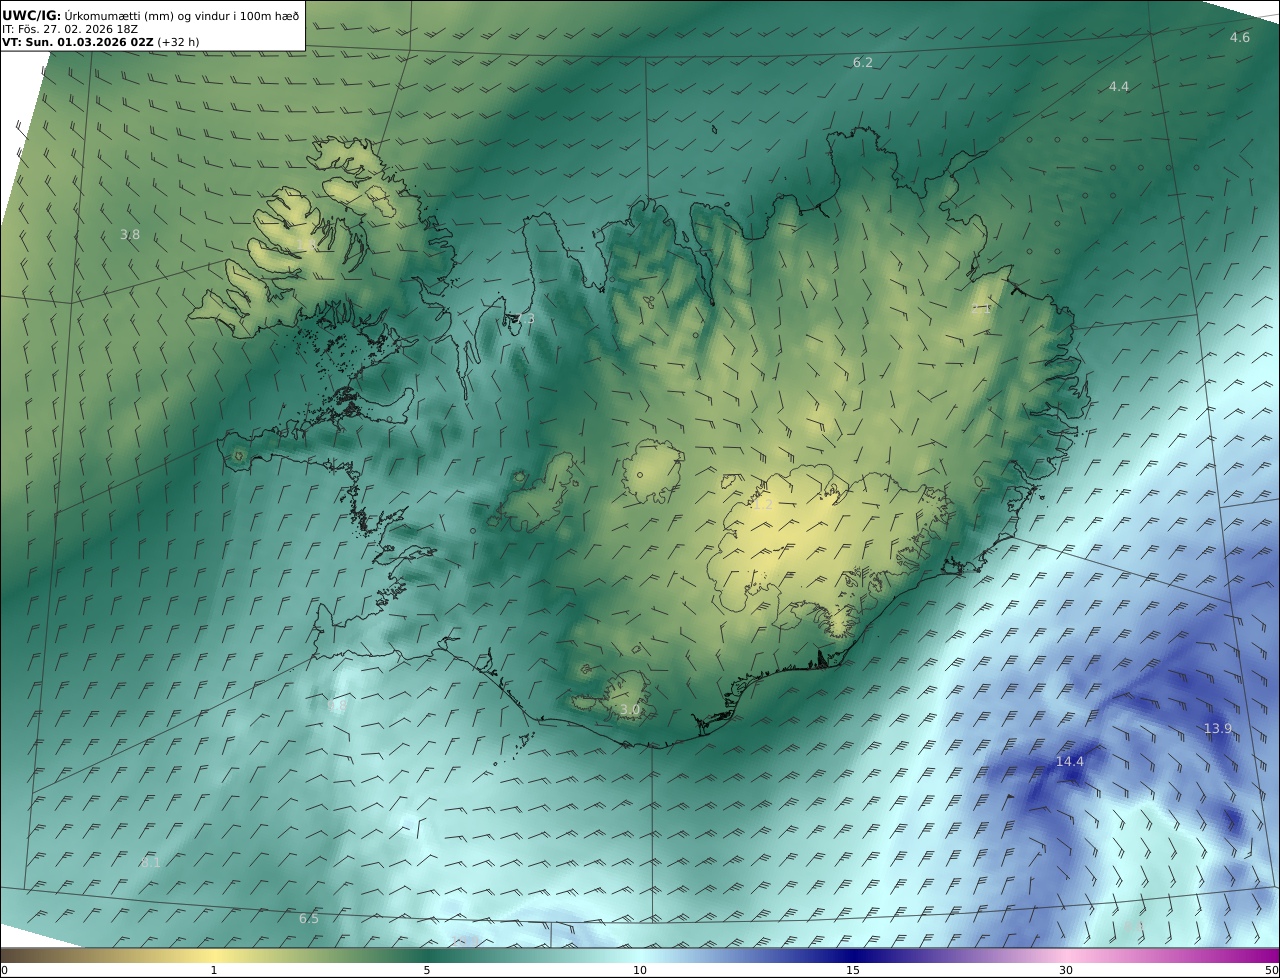The height and width of the screenshot is (978, 1280).
Task: Click the map value label "6.5"
Action: click(x=309, y=919)
